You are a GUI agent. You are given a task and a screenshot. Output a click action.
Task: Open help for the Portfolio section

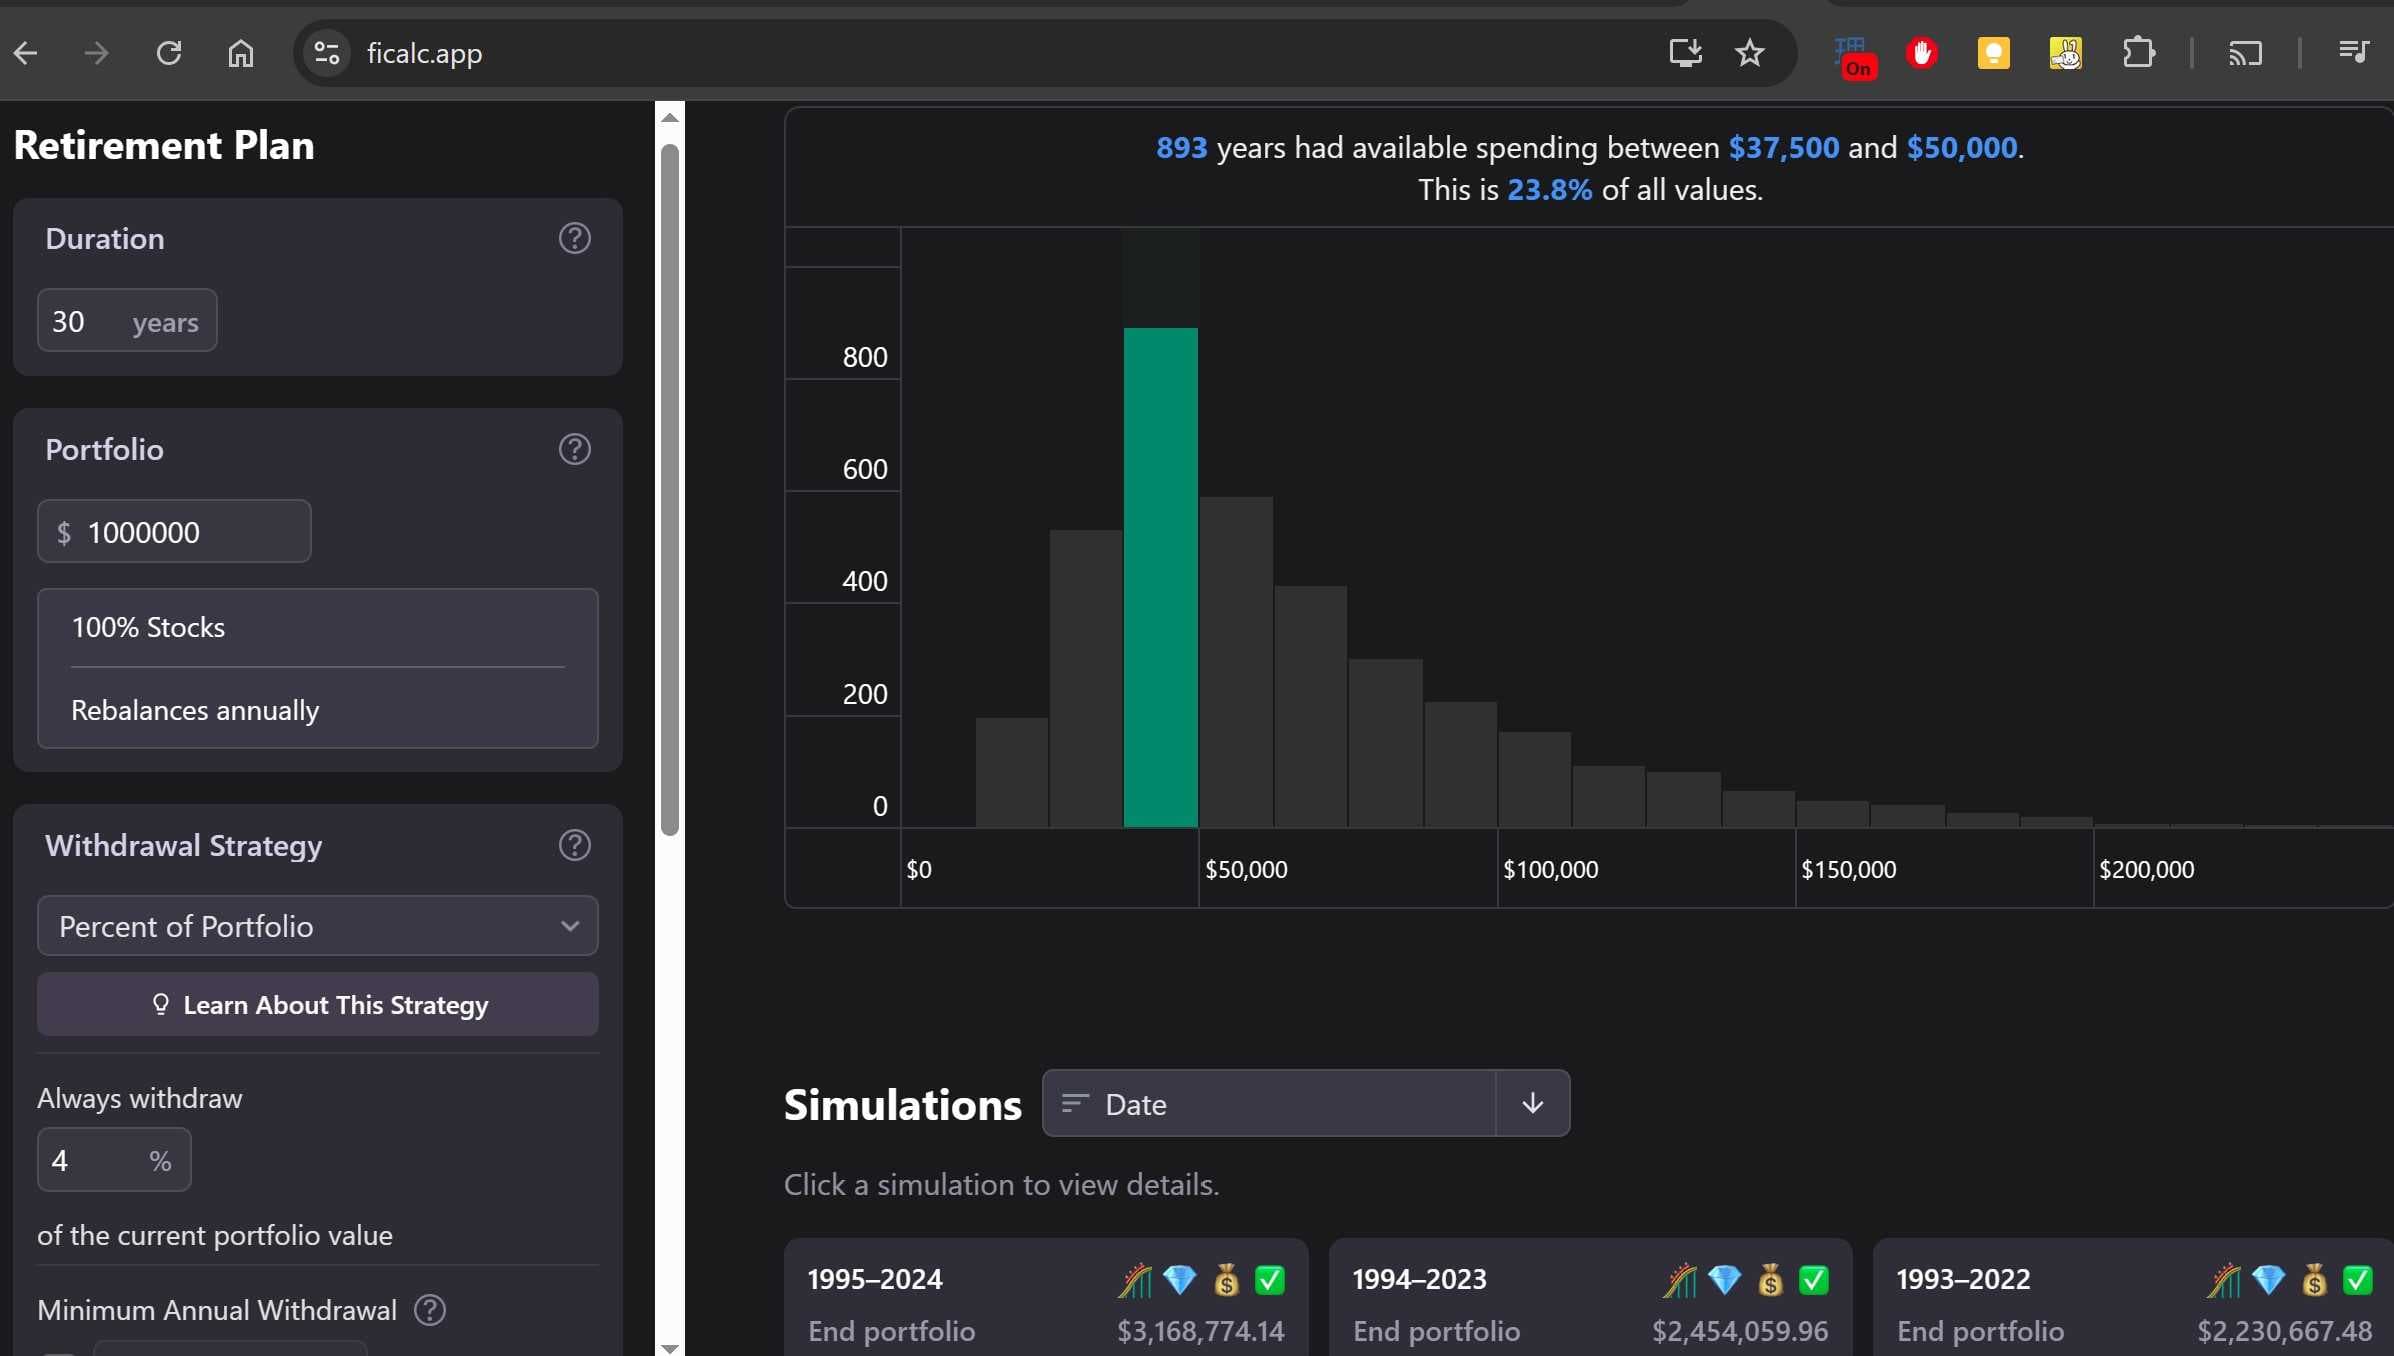click(575, 450)
